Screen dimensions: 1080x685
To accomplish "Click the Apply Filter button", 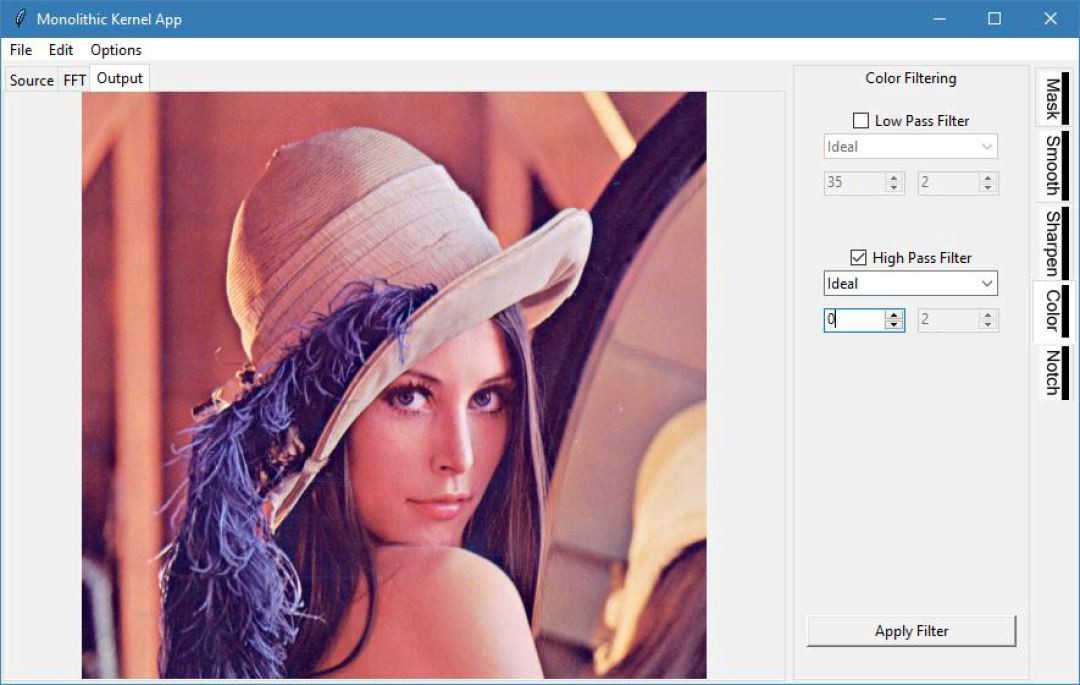I will (x=911, y=631).
